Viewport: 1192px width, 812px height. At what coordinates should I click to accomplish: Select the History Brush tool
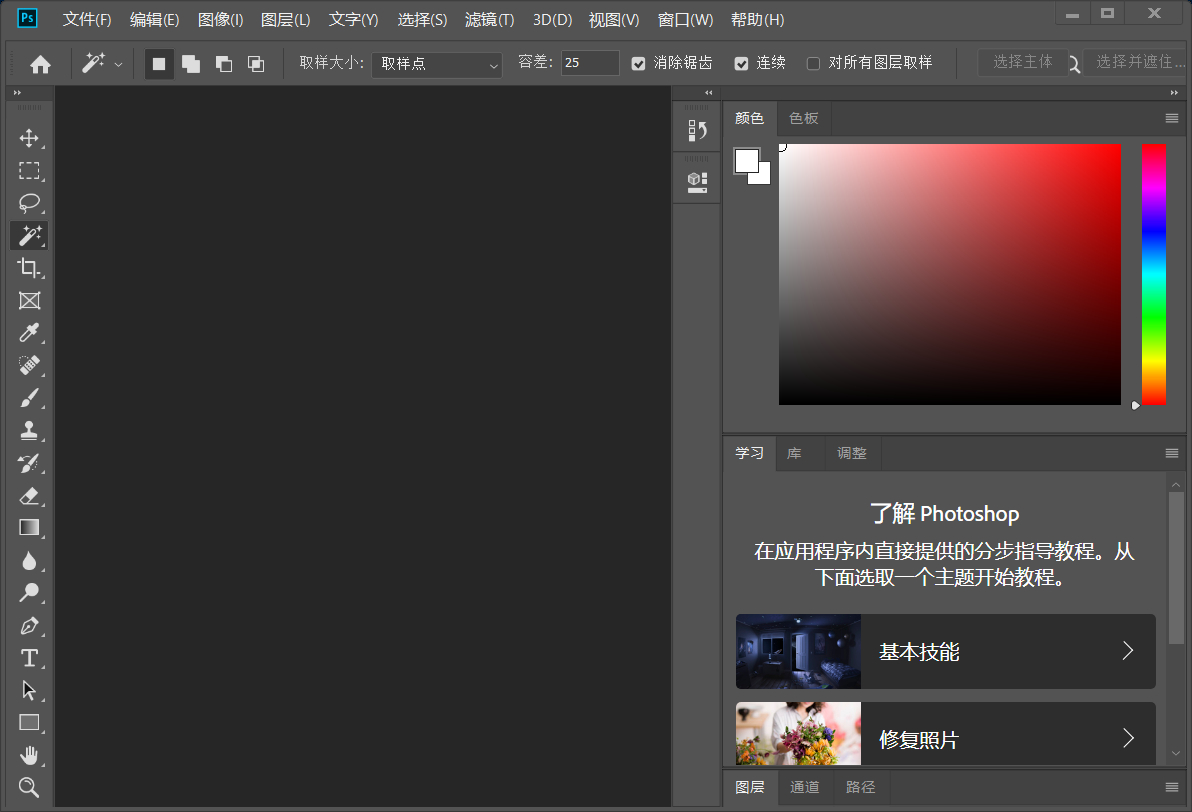[x=30, y=463]
